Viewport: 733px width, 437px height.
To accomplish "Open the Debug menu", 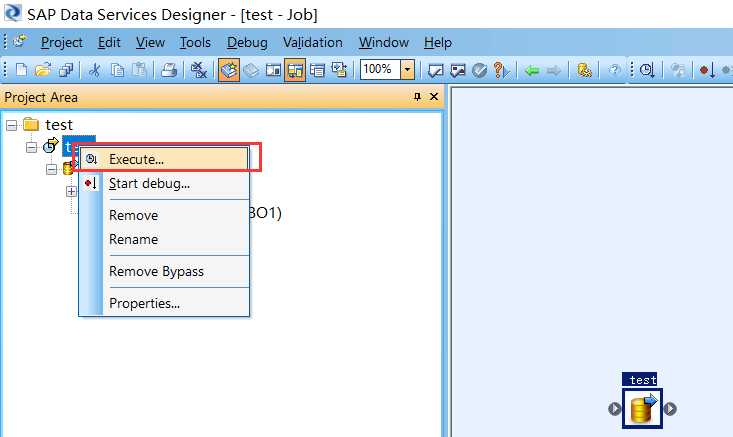I will point(247,43).
